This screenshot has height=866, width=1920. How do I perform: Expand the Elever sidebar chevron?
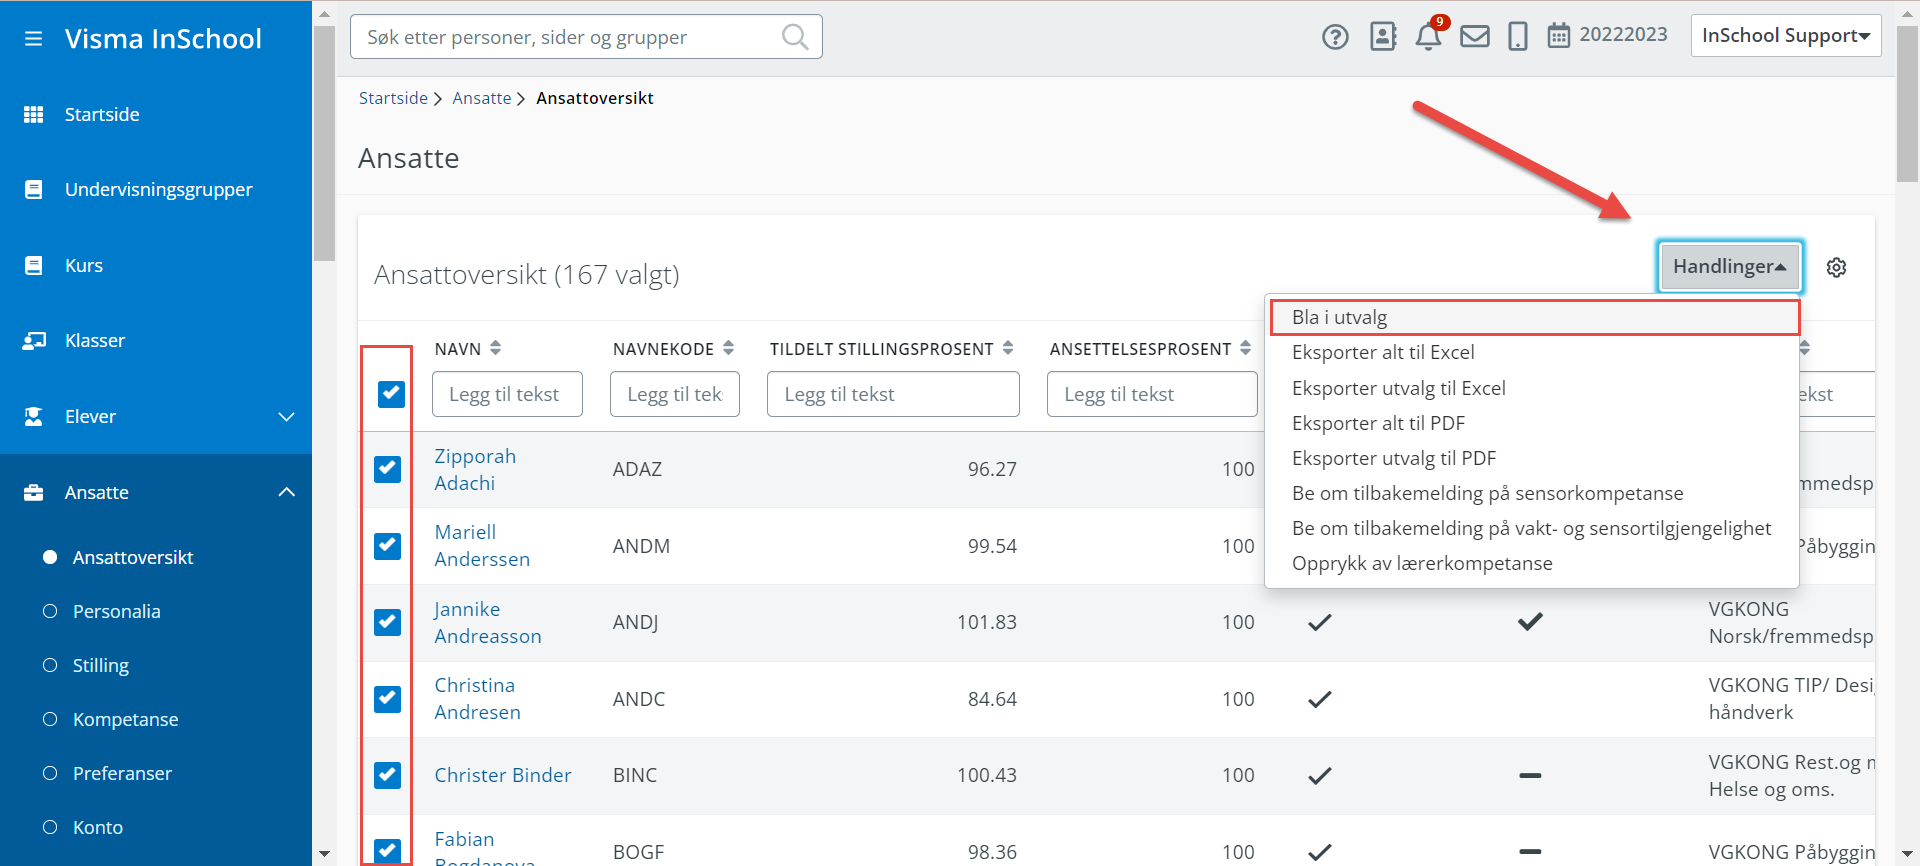(287, 416)
